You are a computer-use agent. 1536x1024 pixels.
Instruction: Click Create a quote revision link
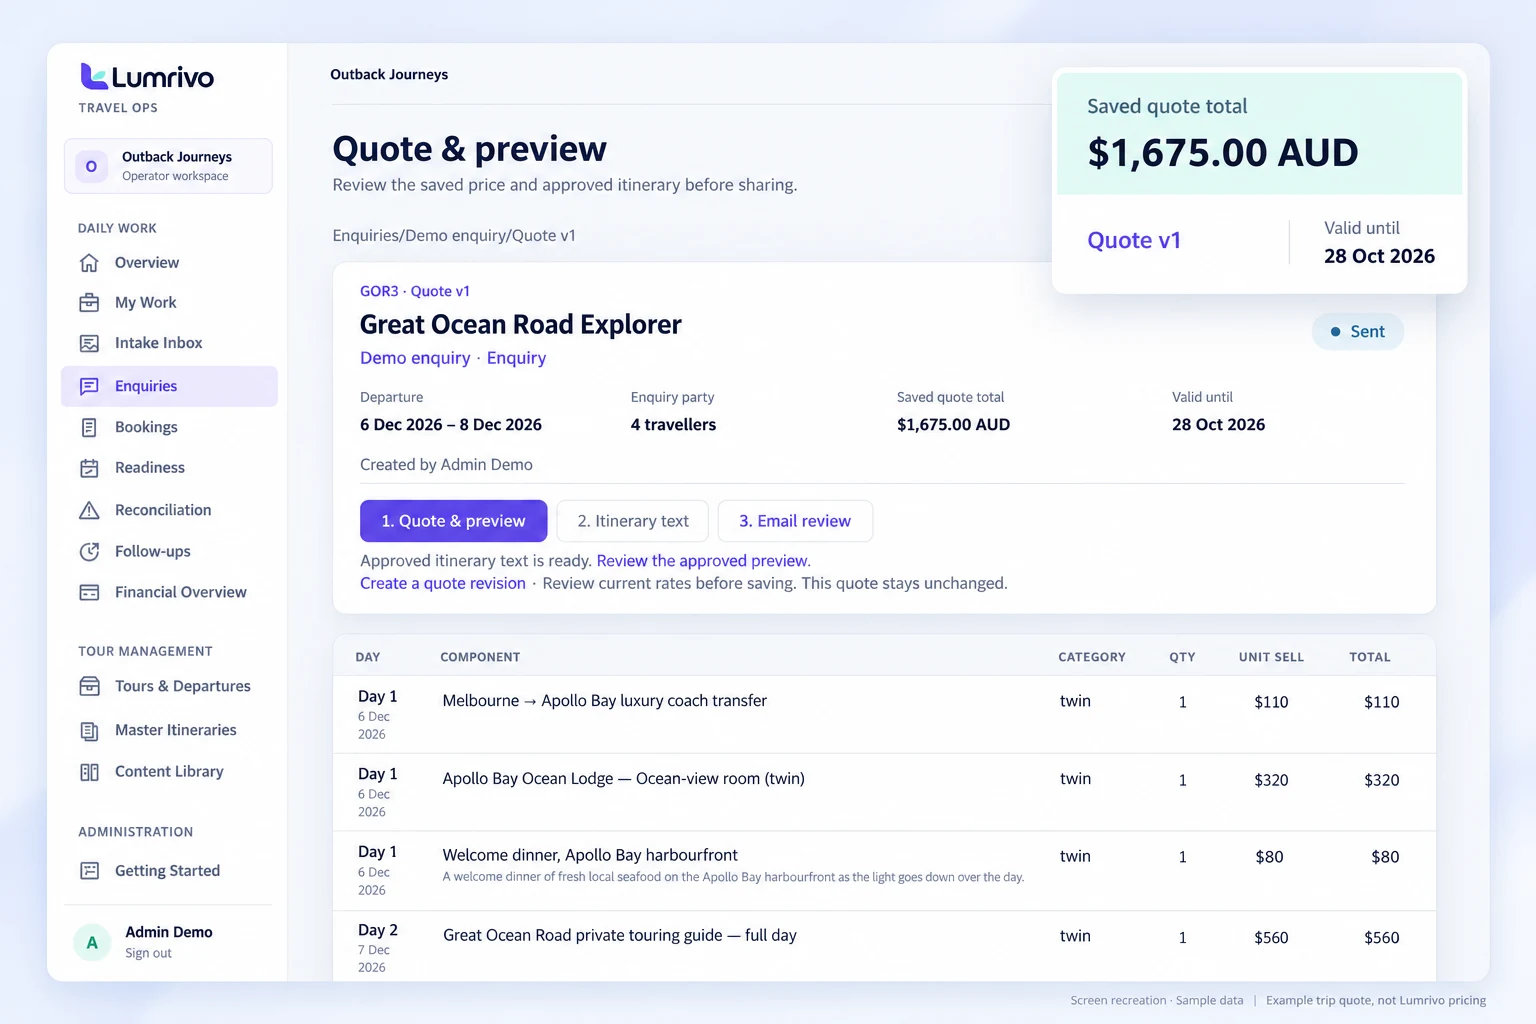(x=443, y=584)
